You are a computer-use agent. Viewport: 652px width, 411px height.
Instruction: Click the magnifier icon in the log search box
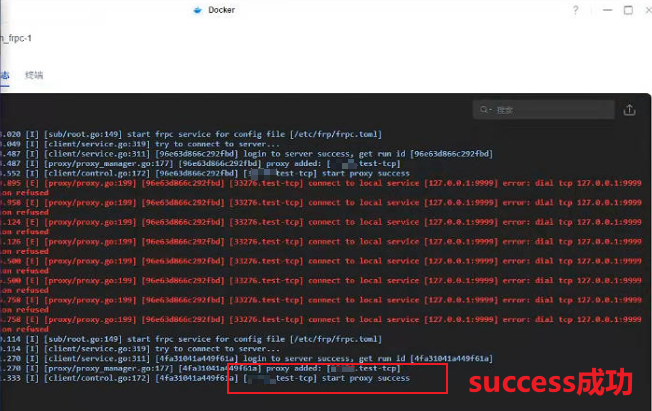[484, 109]
